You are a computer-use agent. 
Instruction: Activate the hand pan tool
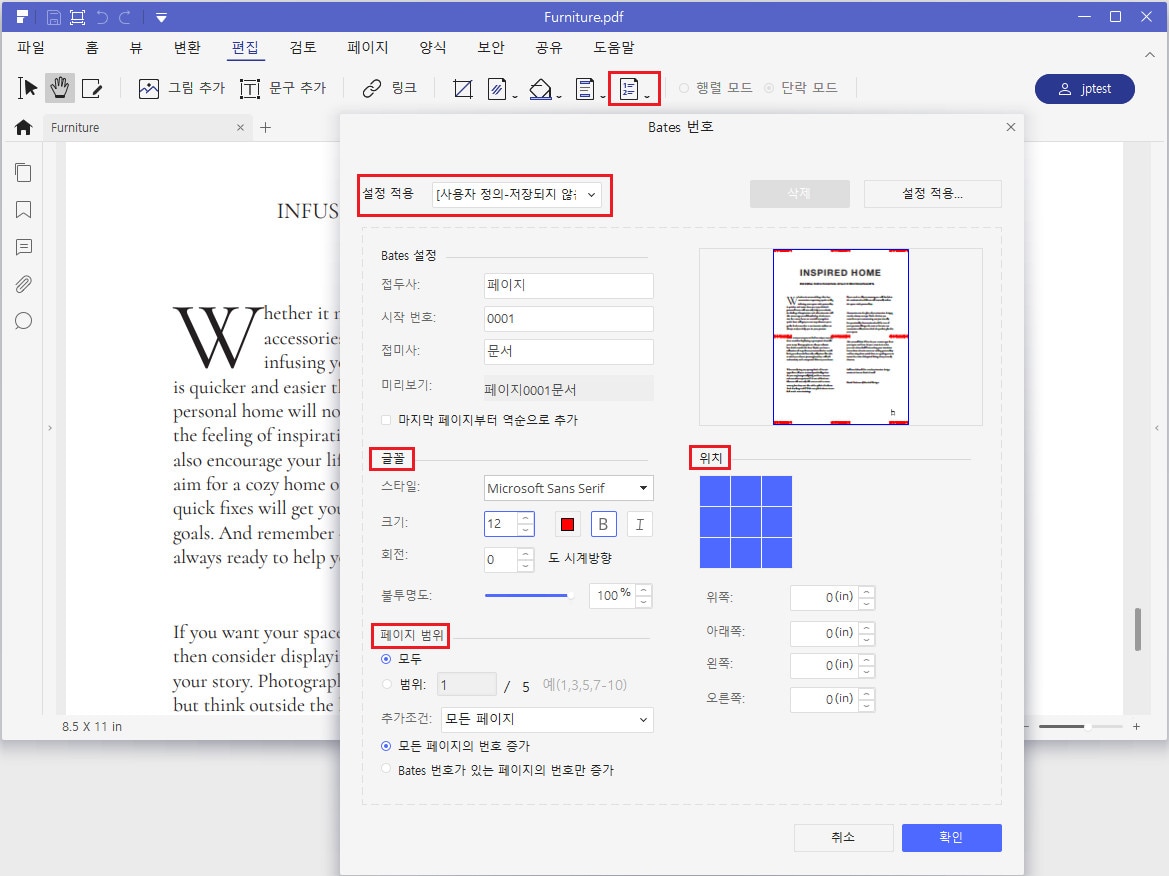60,88
